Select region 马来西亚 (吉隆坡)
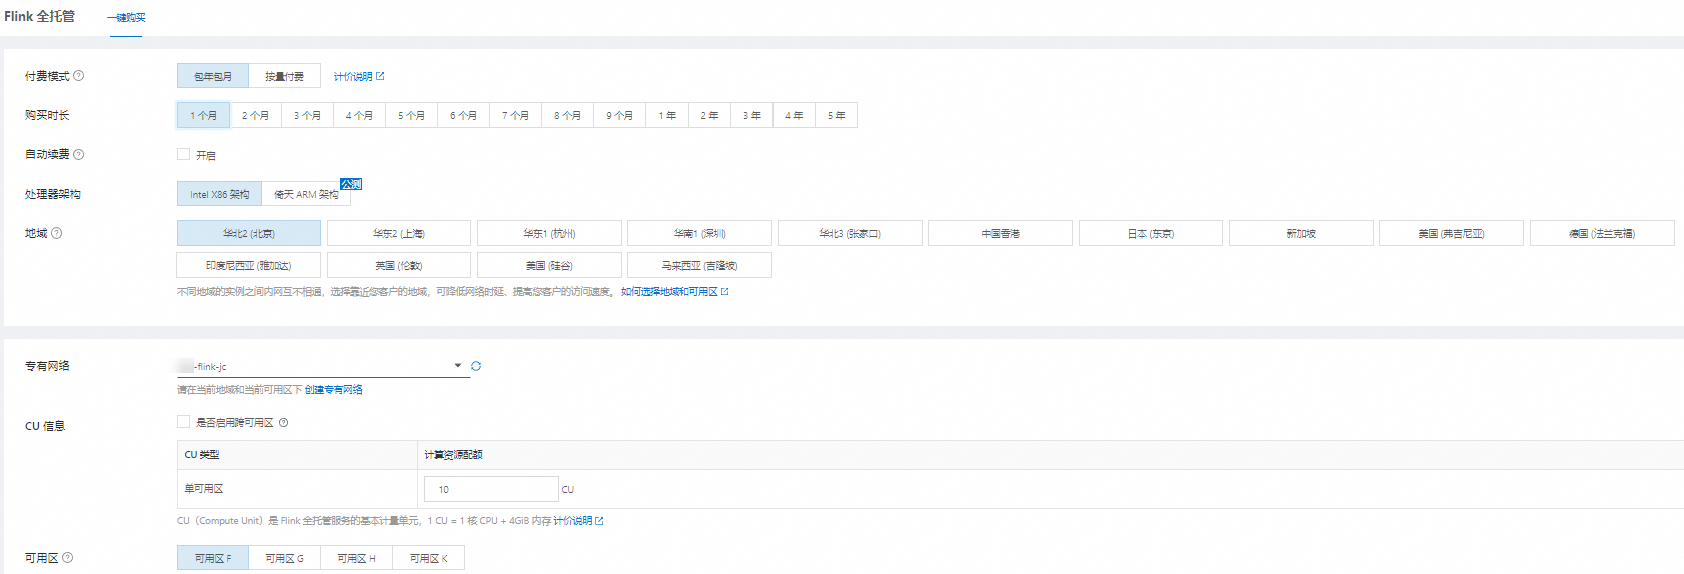This screenshot has width=1684, height=574. (x=700, y=265)
